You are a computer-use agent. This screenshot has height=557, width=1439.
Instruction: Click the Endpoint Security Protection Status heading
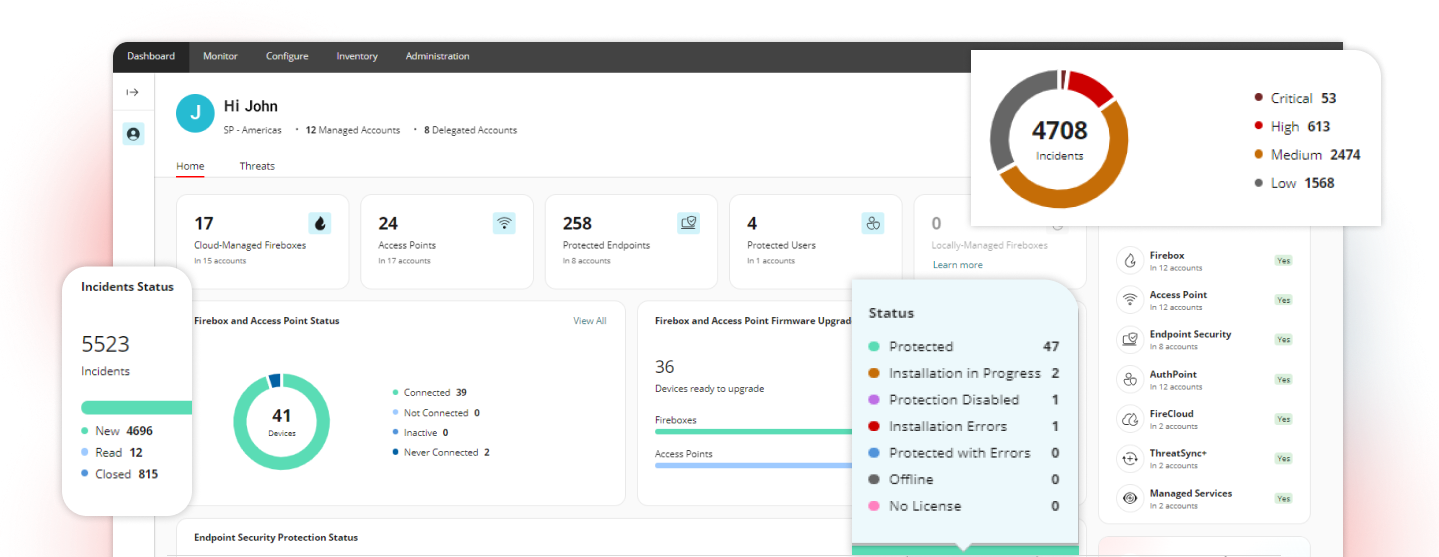(276, 537)
